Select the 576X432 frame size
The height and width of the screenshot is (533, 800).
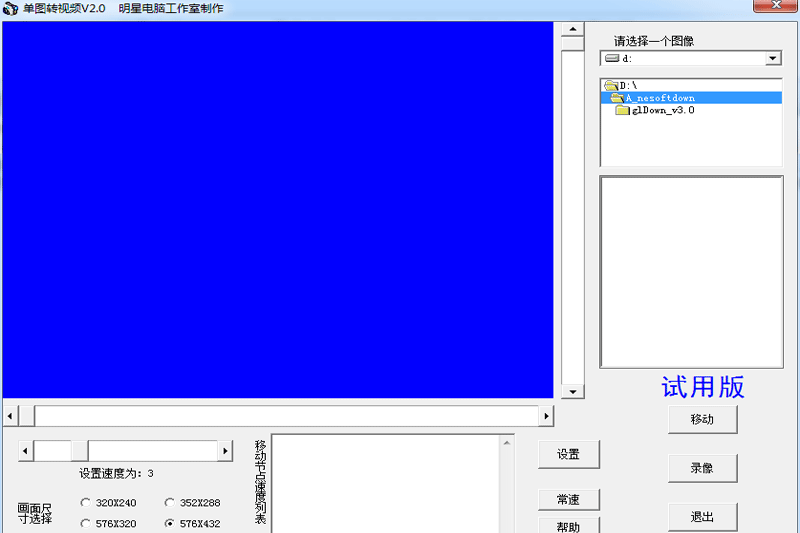(192, 523)
